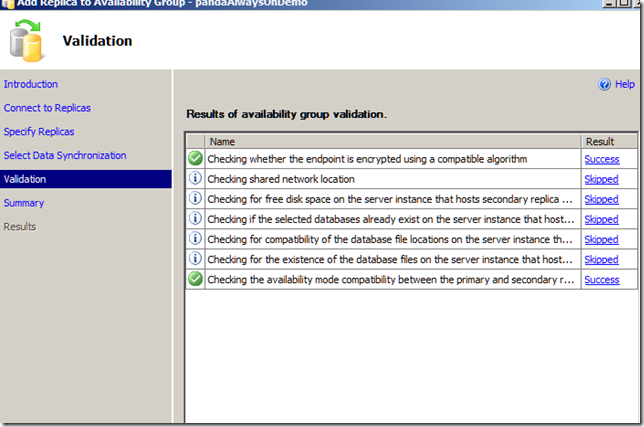Open Success link for availability mode compatibility
Screen dimensions: 644x427
click(602, 280)
